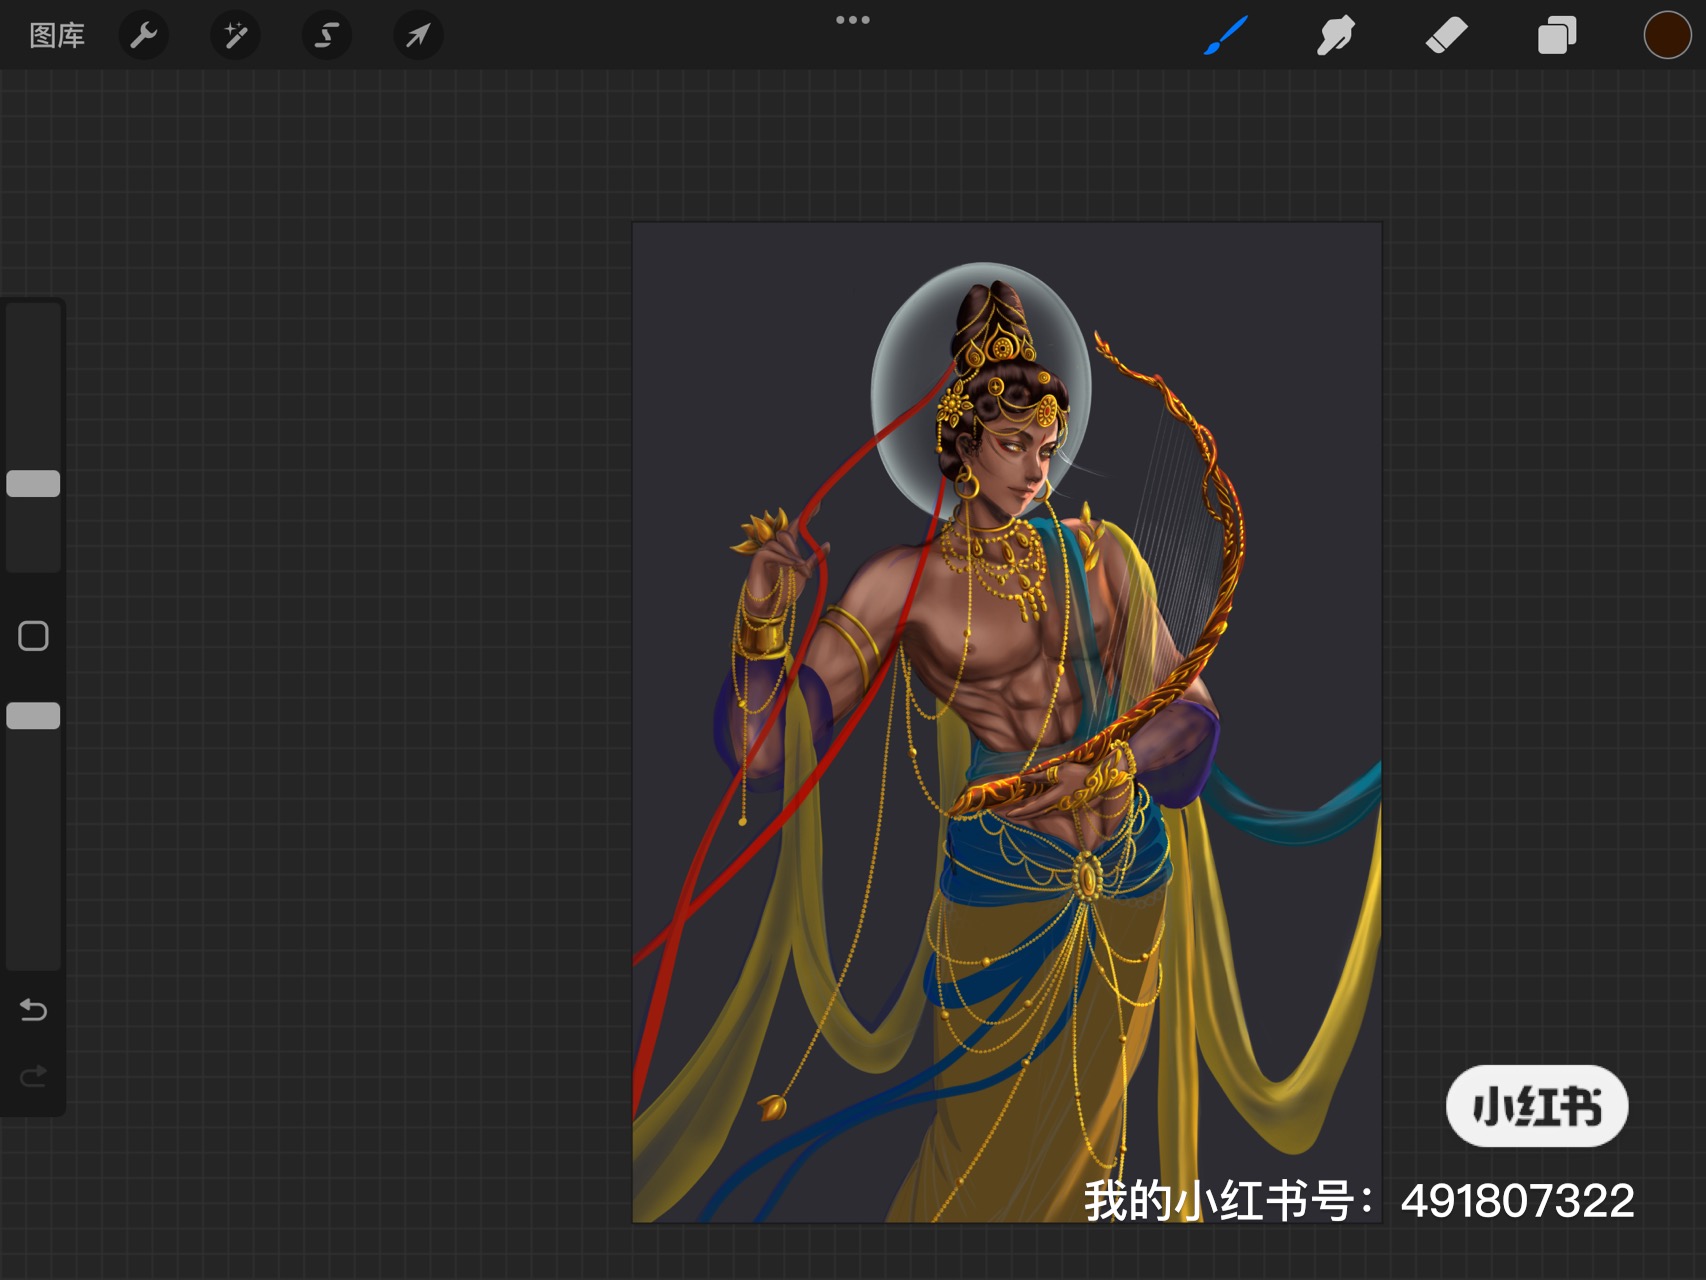Click the deity painting on the canvas

click(x=1007, y=722)
